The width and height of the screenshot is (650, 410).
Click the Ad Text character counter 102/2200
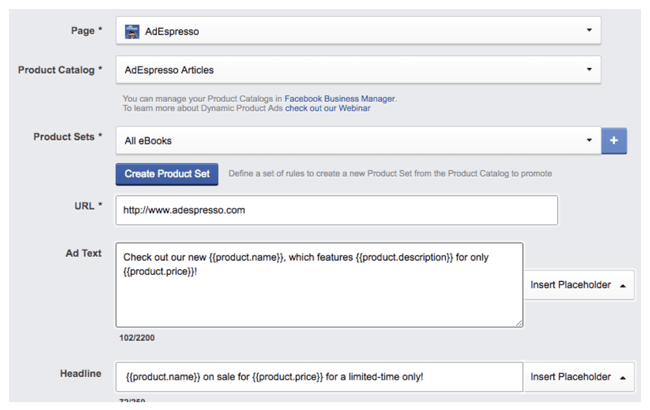point(135,338)
